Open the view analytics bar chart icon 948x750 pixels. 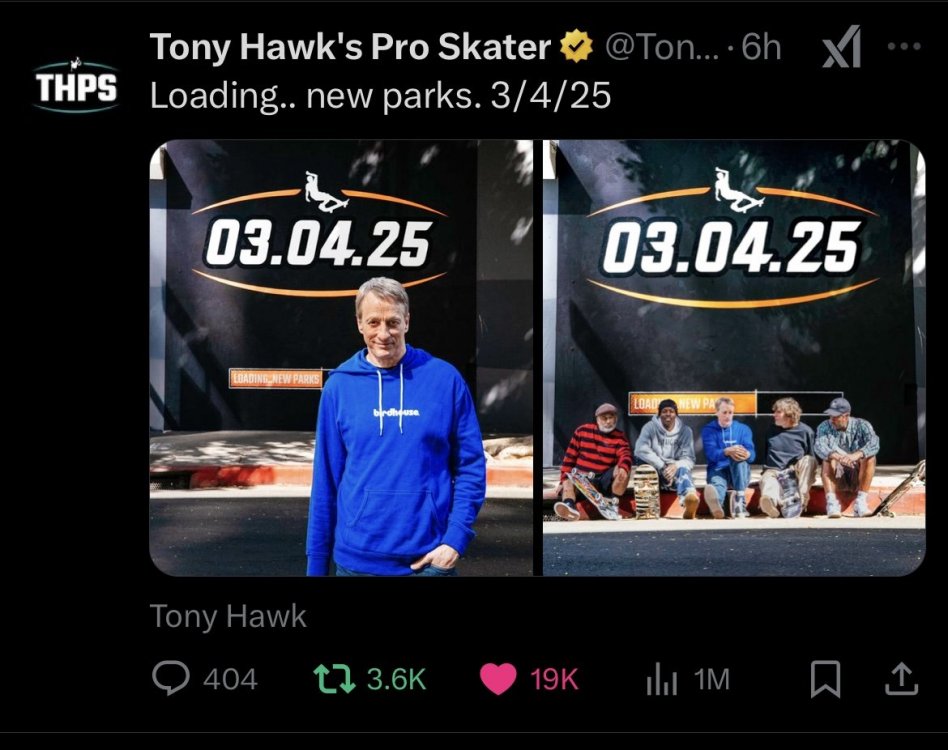661,680
